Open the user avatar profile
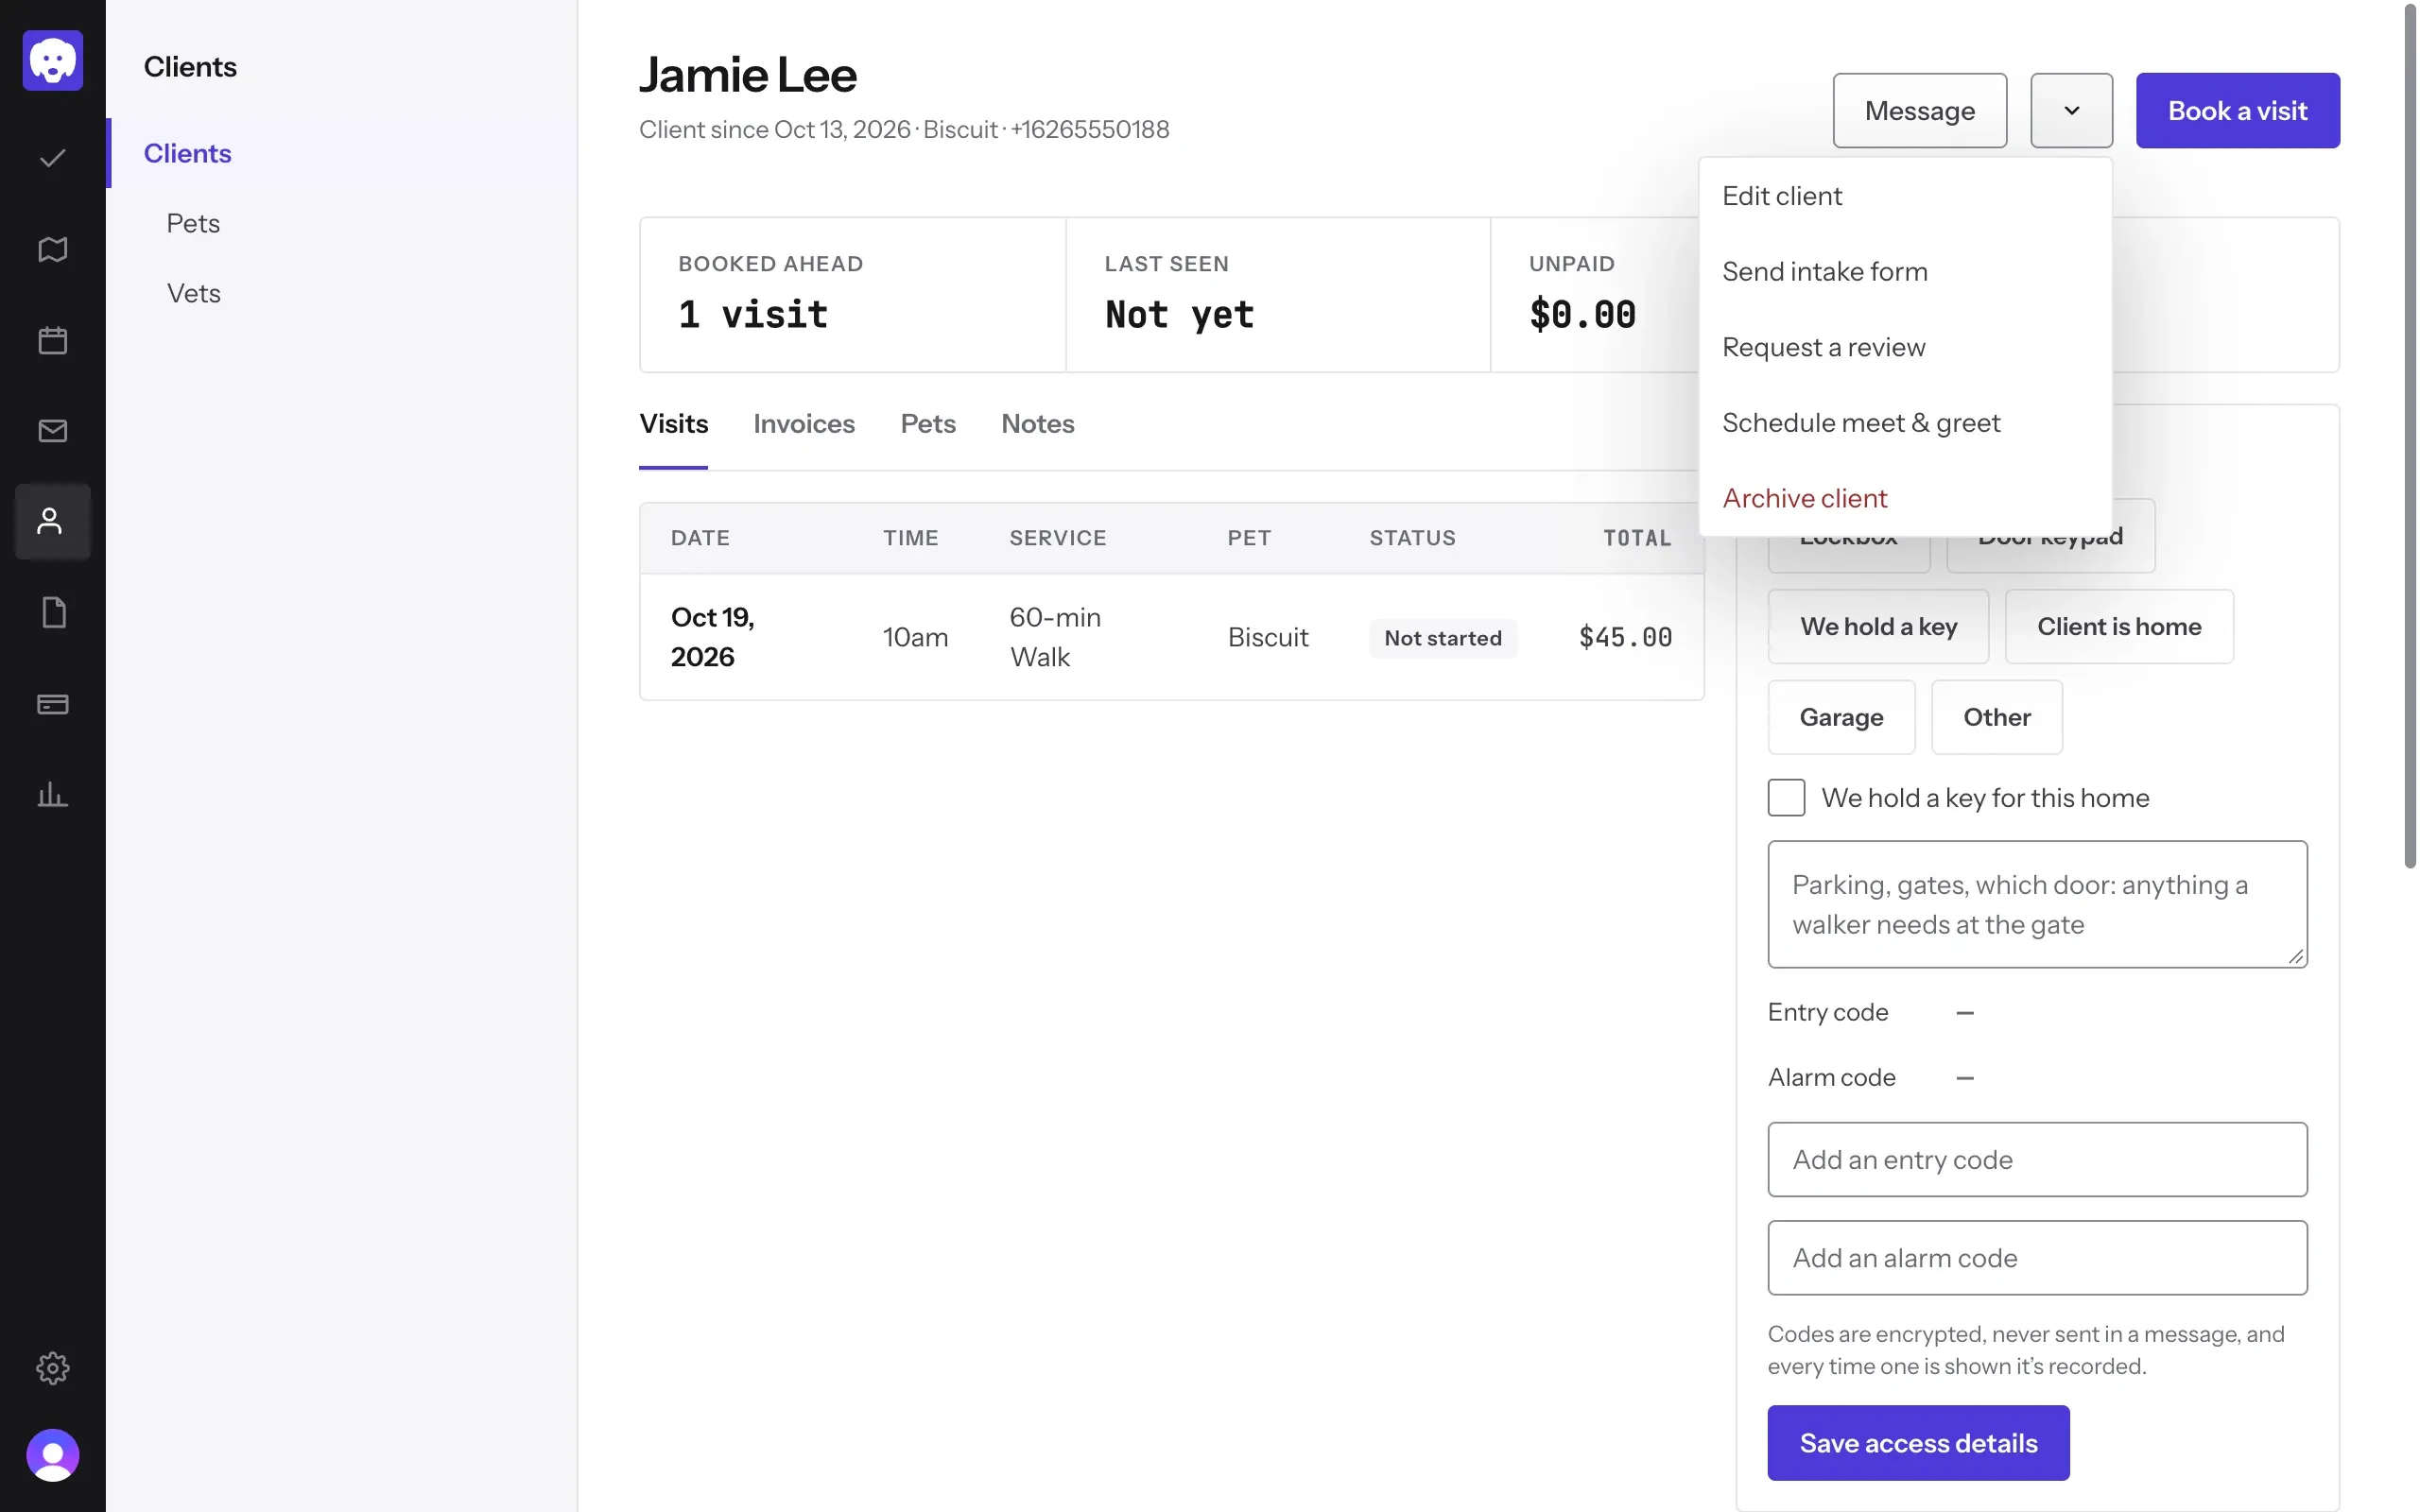The height and width of the screenshot is (1512, 2420). [x=52, y=1455]
